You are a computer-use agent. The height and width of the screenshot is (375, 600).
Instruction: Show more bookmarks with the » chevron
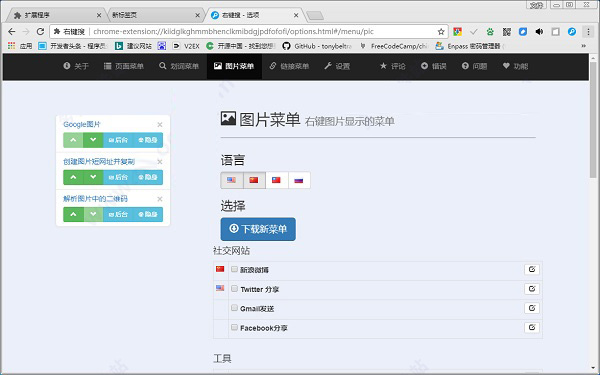point(583,46)
